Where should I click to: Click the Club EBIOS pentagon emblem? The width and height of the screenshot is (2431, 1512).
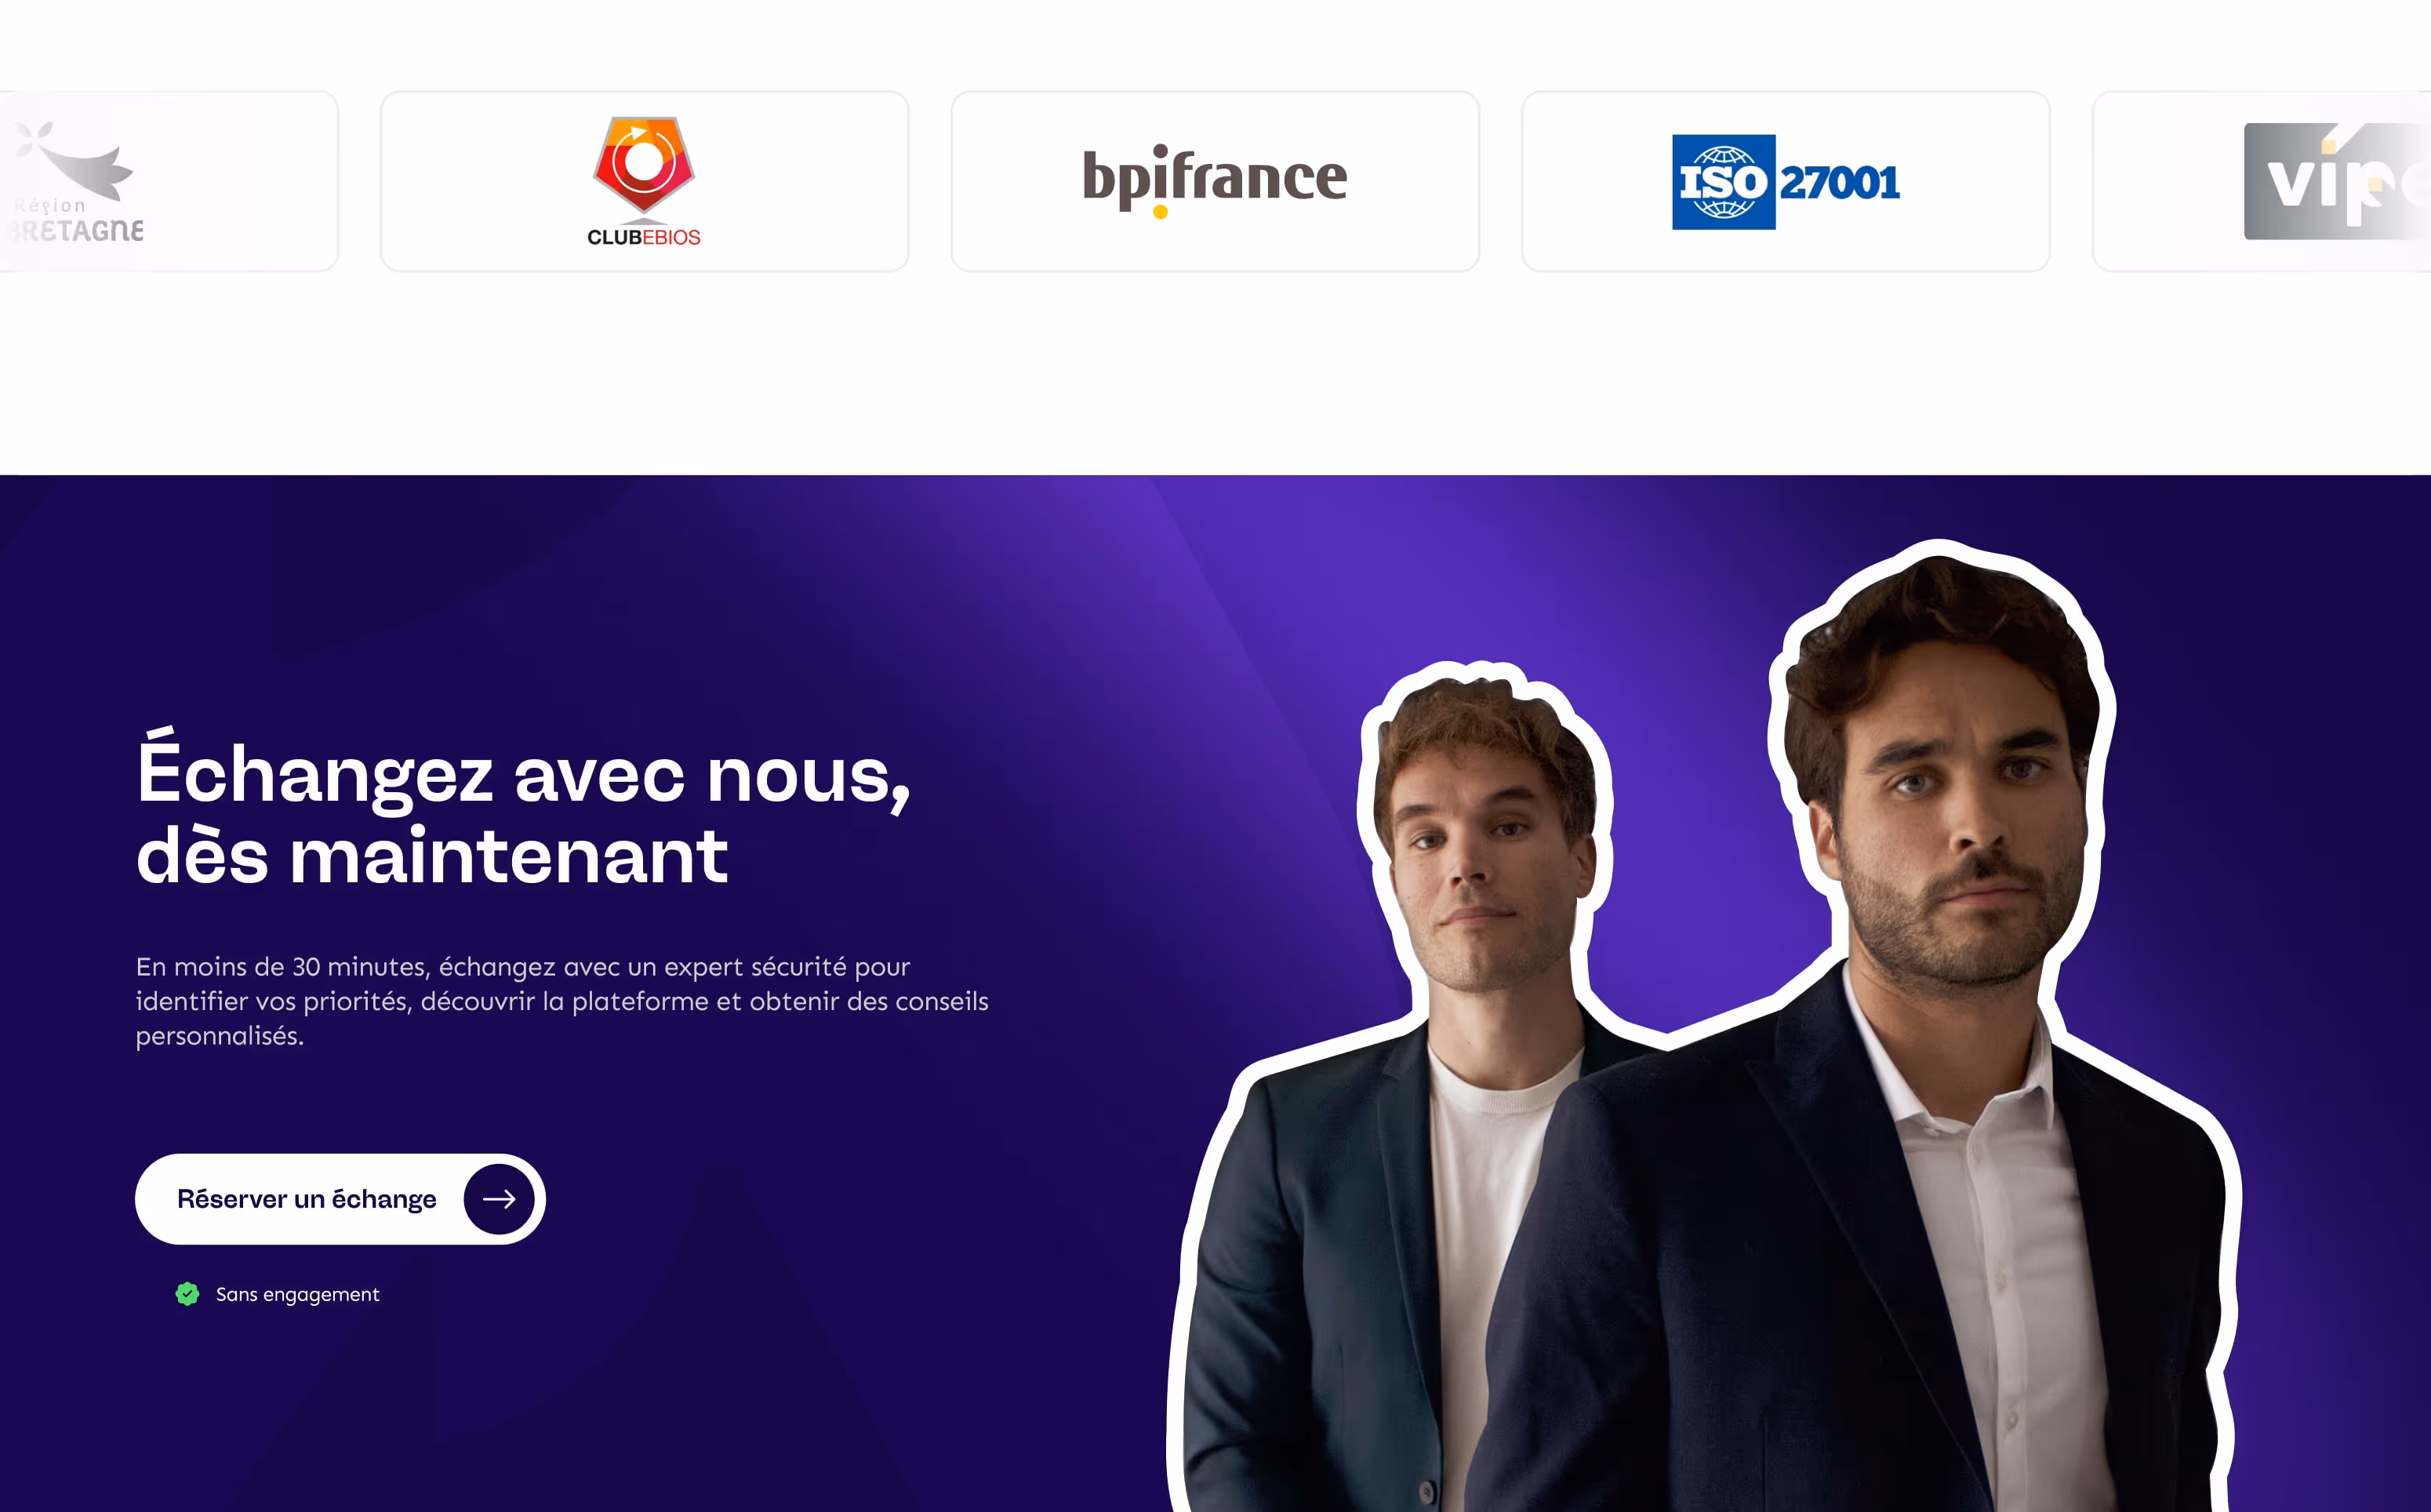point(644,166)
